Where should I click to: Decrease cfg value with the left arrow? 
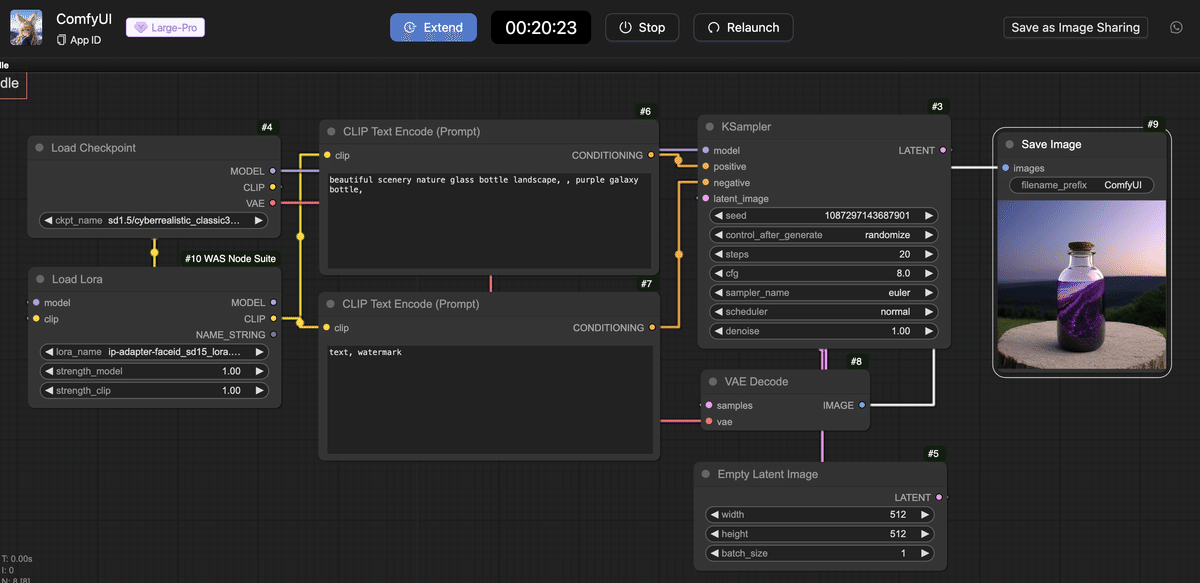click(x=717, y=273)
